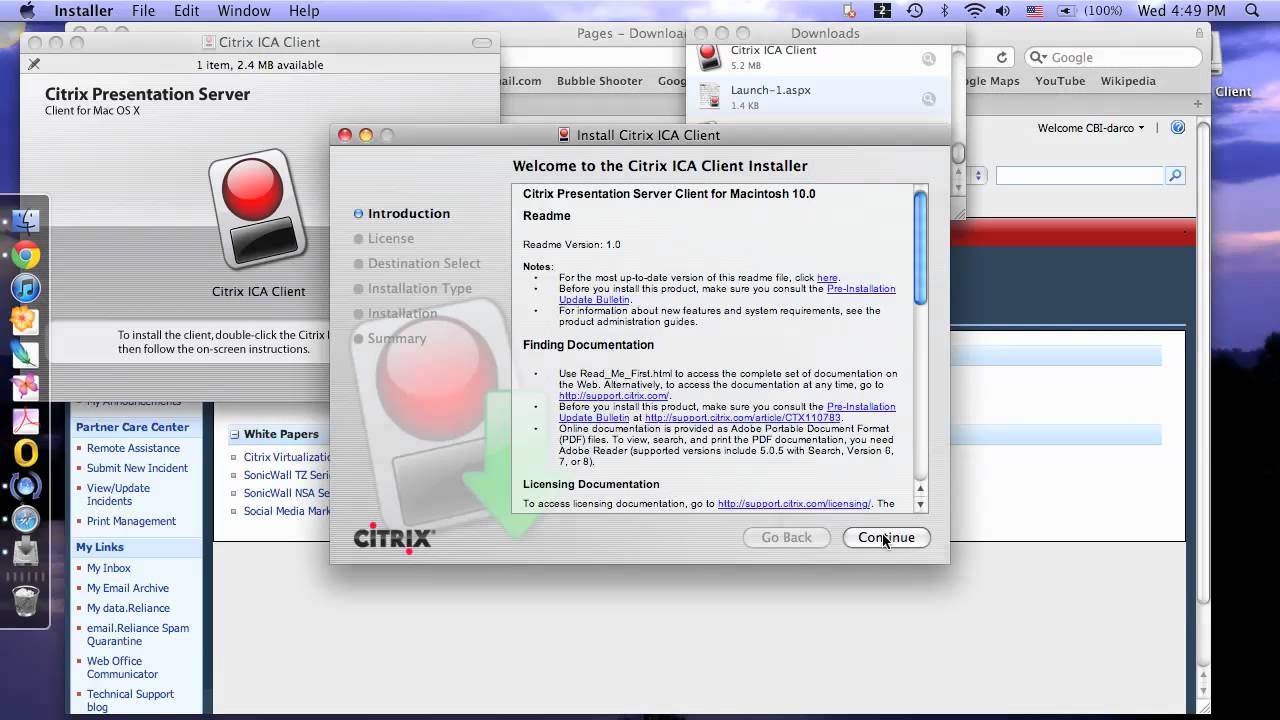Click the Bluetooth status icon
Screen dimensions: 1280x720
944,11
